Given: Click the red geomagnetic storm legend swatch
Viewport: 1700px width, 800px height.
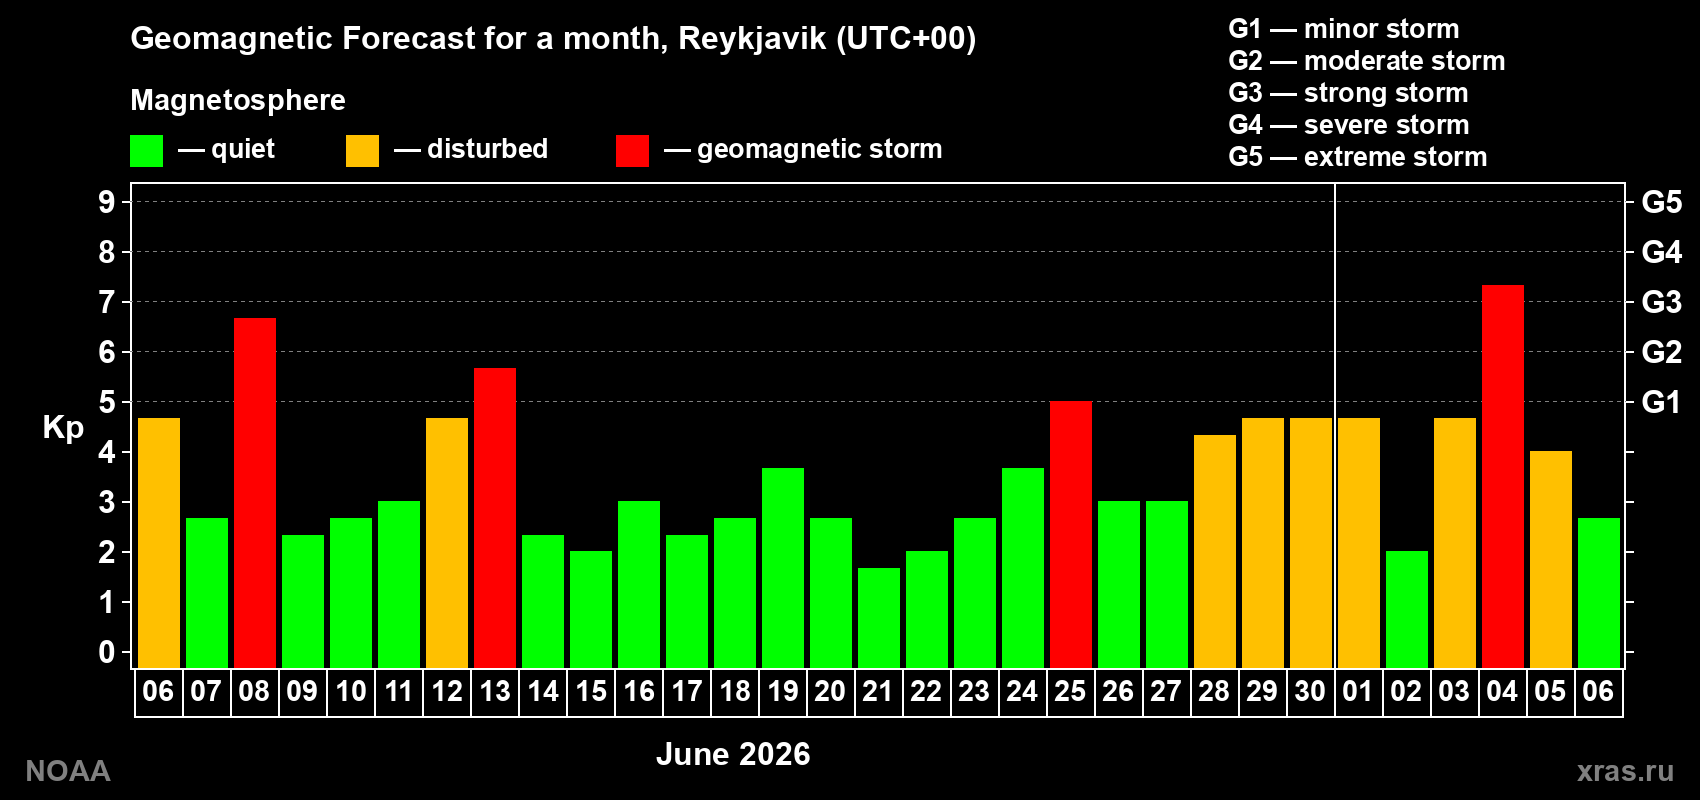Looking at the screenshot, I should coord(632,151).
